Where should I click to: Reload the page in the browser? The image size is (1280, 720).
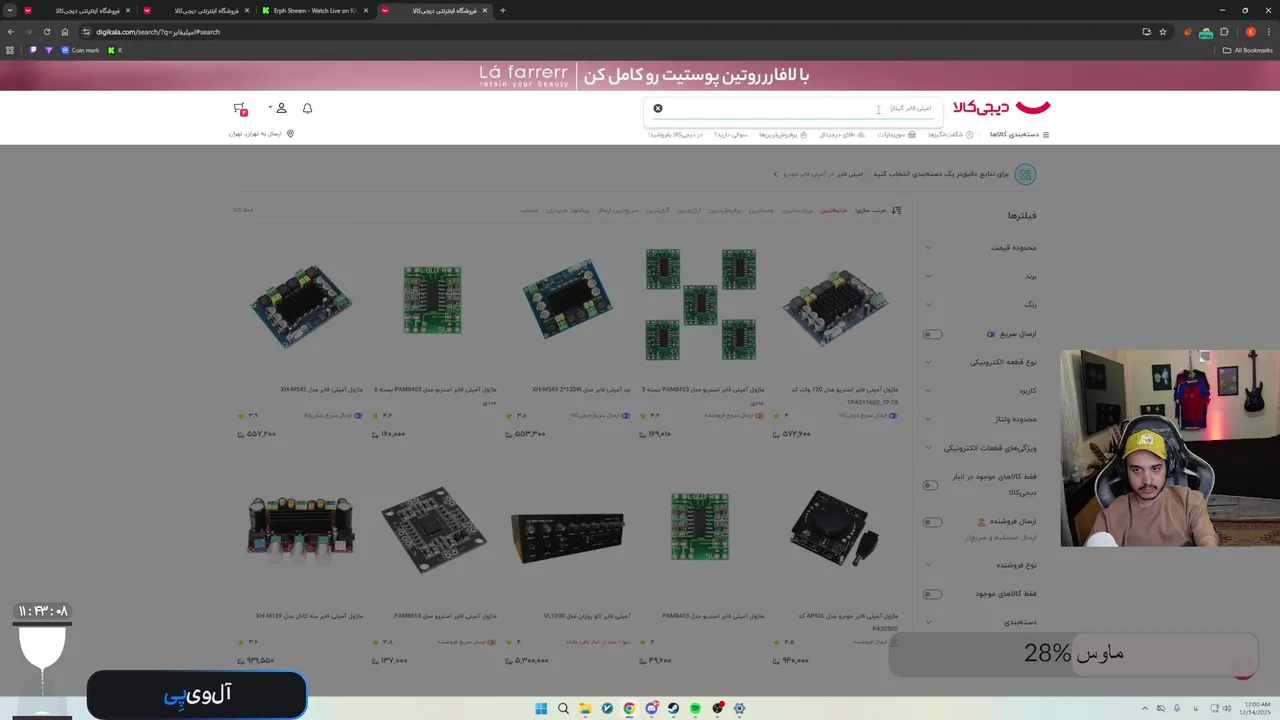(x=46, y=32)
